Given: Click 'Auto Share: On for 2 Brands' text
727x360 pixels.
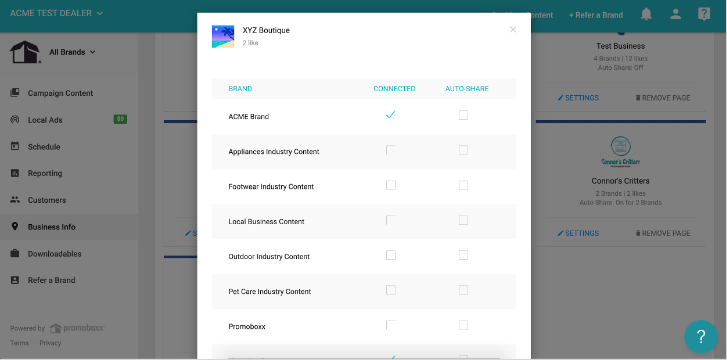Looking at the screenshot, I should point(620,203).
